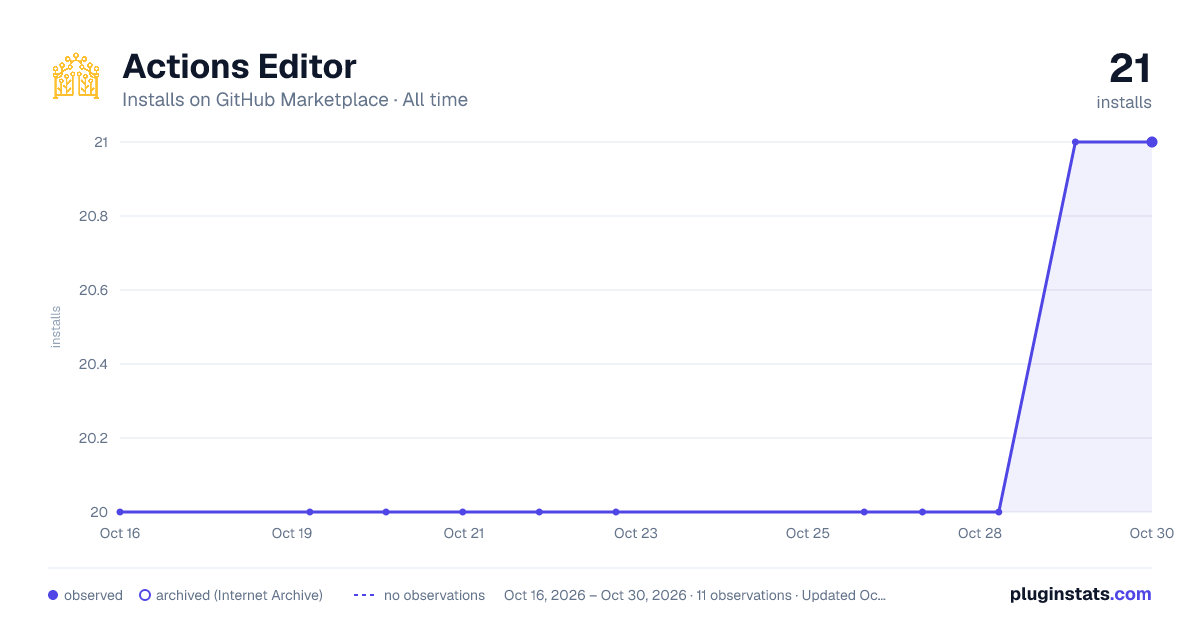
Task: Click the 'no observations' legend label
Action: (x=434, y=595)
